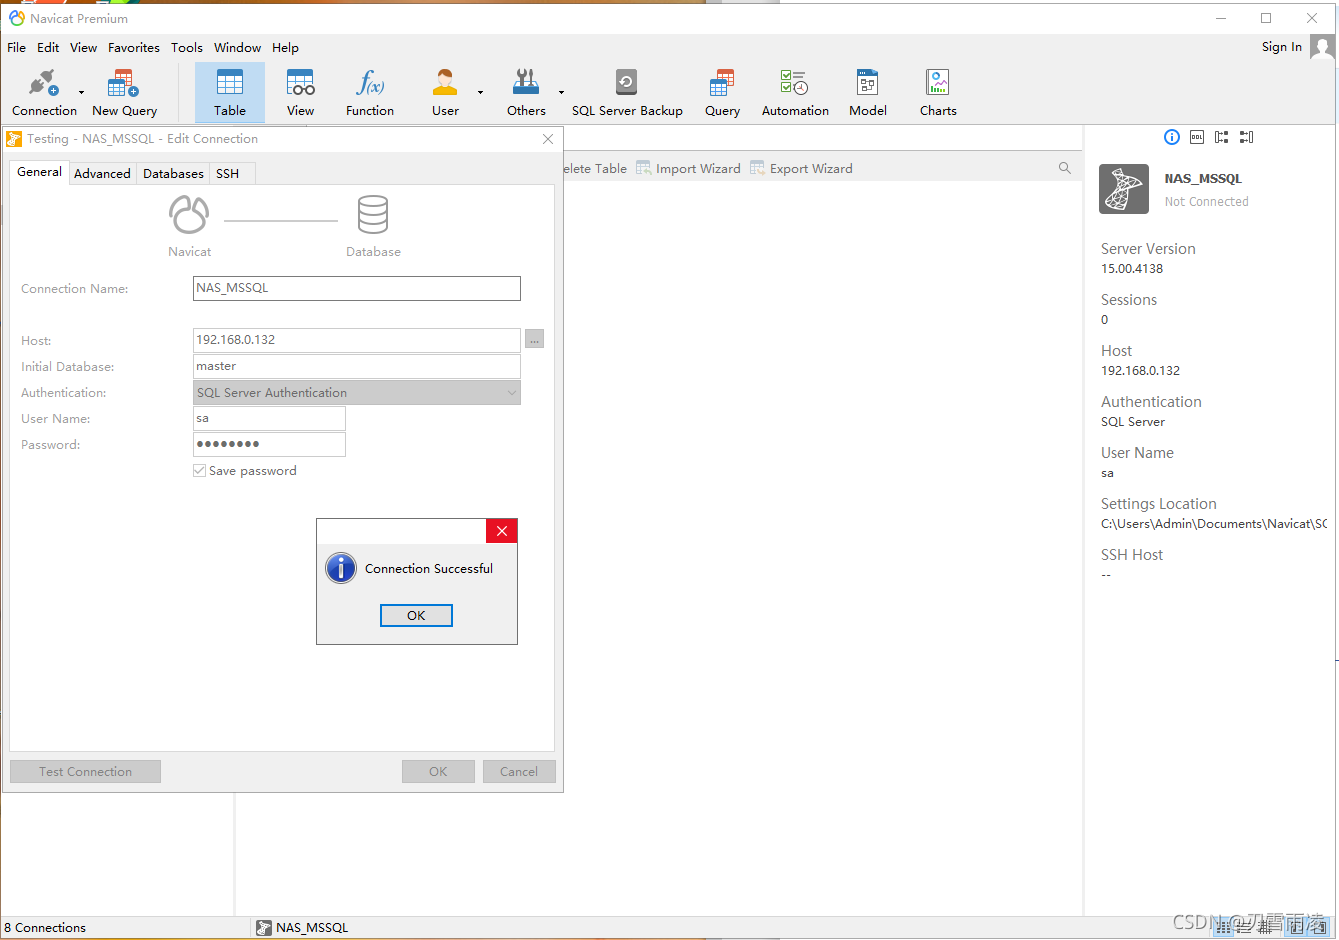This screenshot has width=1339, height=940.
Task: Open the File menu
Action: tap(17, 47)
